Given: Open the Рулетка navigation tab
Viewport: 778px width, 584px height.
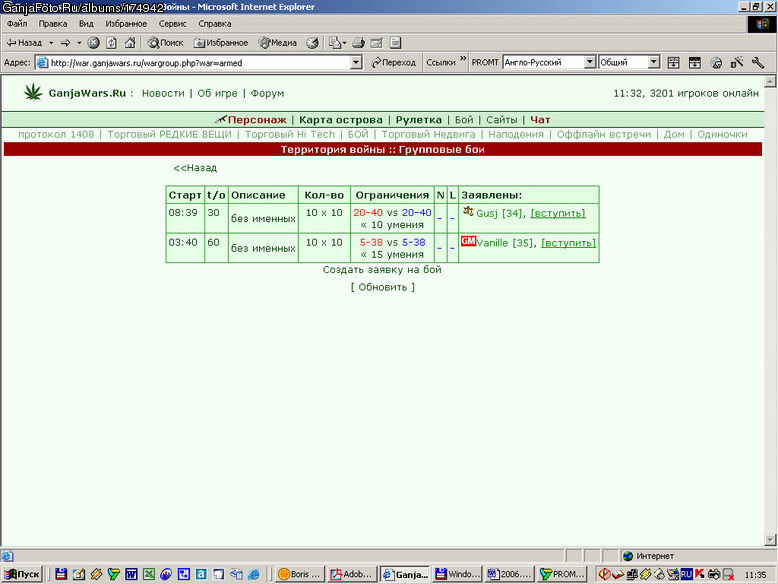Looking at the screenshot, I should [418, 120].
